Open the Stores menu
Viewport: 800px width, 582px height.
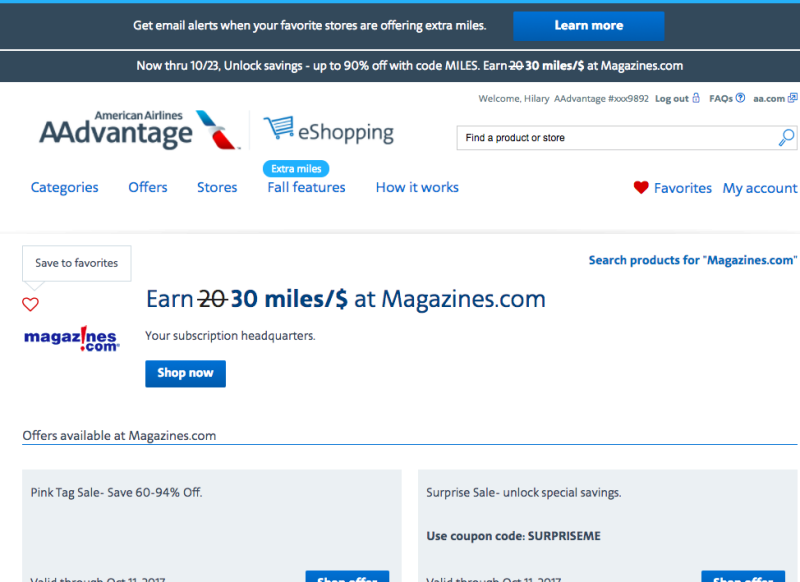[x=217, y=187]
